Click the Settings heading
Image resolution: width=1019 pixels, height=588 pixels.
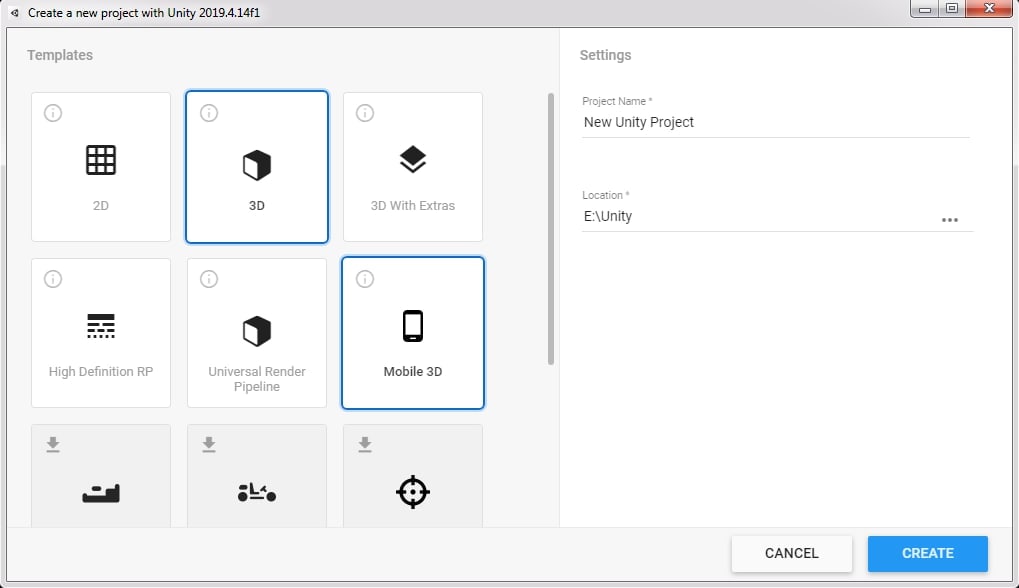(605, 55)
